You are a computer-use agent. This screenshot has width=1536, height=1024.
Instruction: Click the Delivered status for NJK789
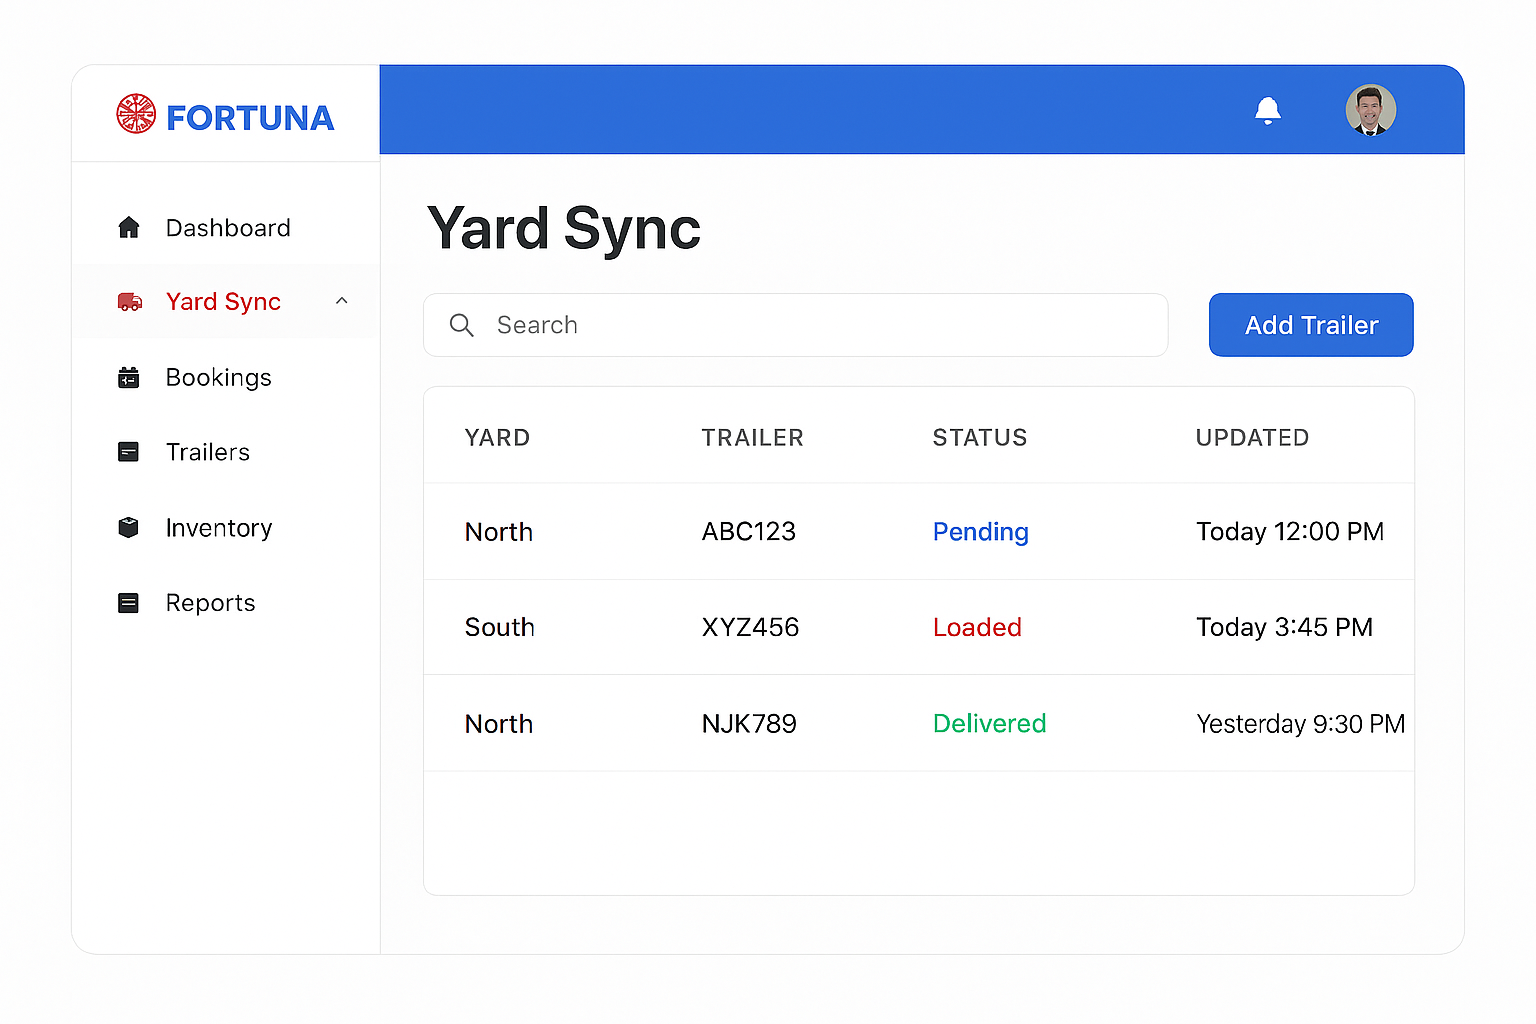(989, 723)
